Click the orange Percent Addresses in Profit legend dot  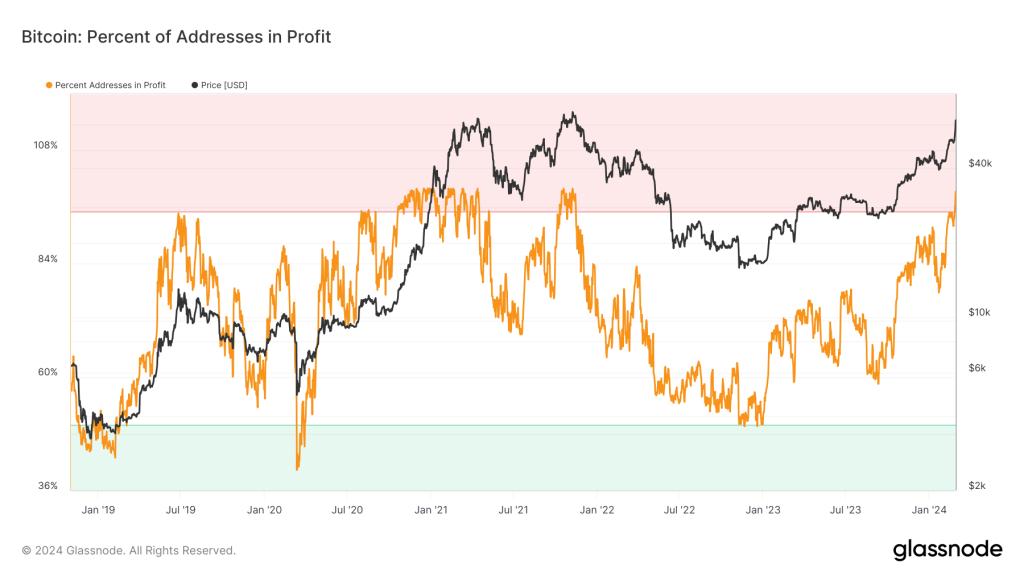50,85
